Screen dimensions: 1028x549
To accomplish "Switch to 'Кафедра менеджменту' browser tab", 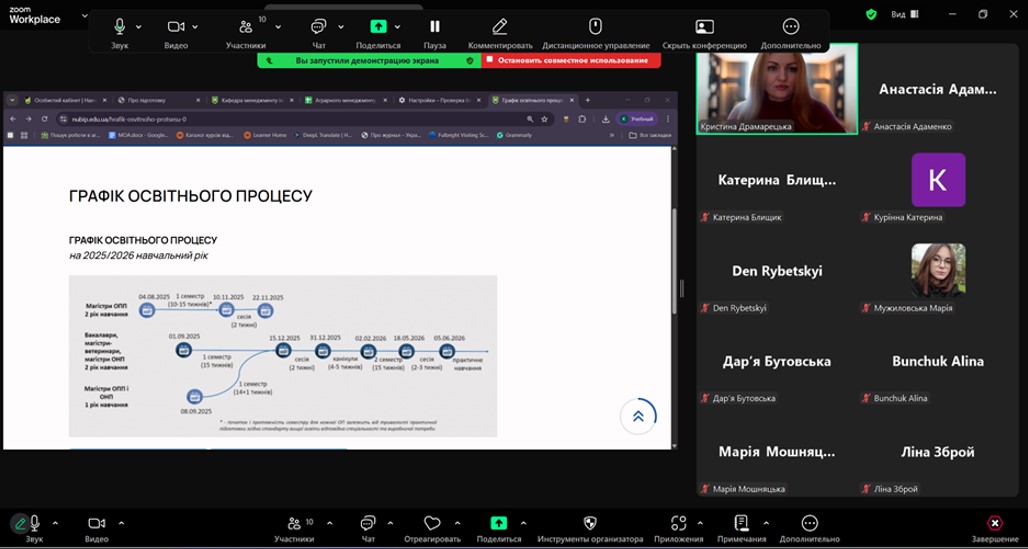I will pos(254,100).
